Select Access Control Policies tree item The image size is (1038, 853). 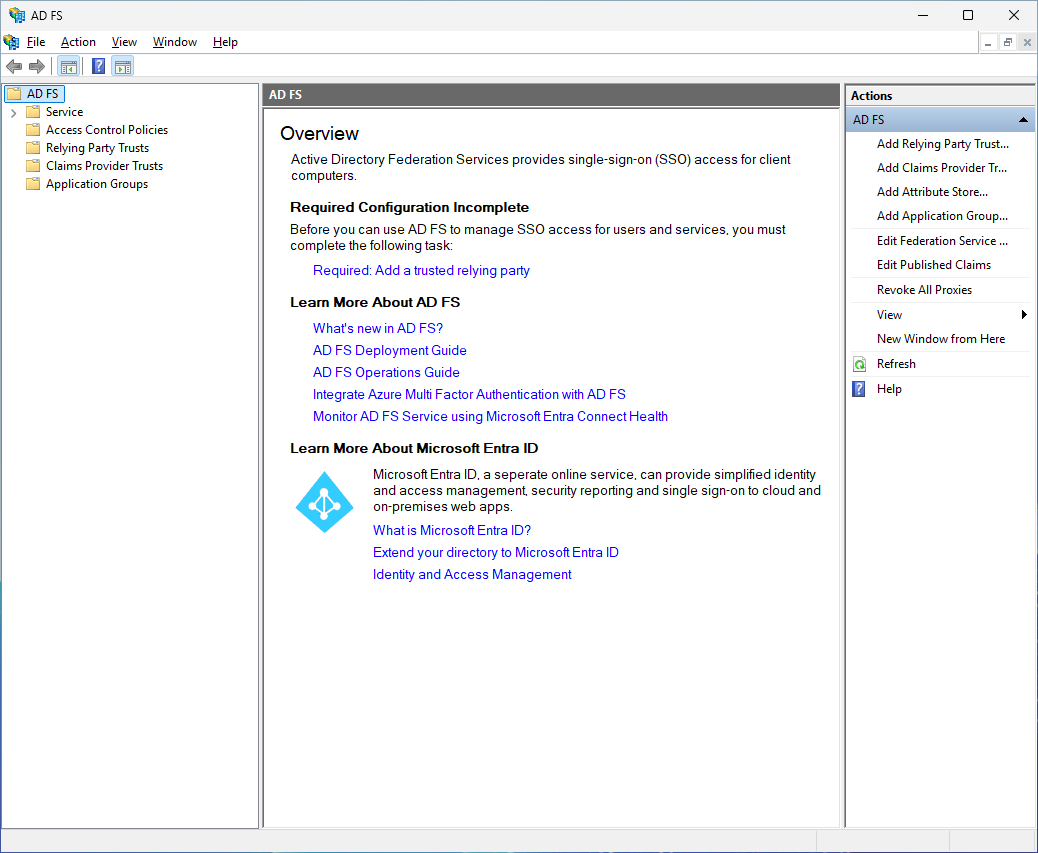[107, 130]
